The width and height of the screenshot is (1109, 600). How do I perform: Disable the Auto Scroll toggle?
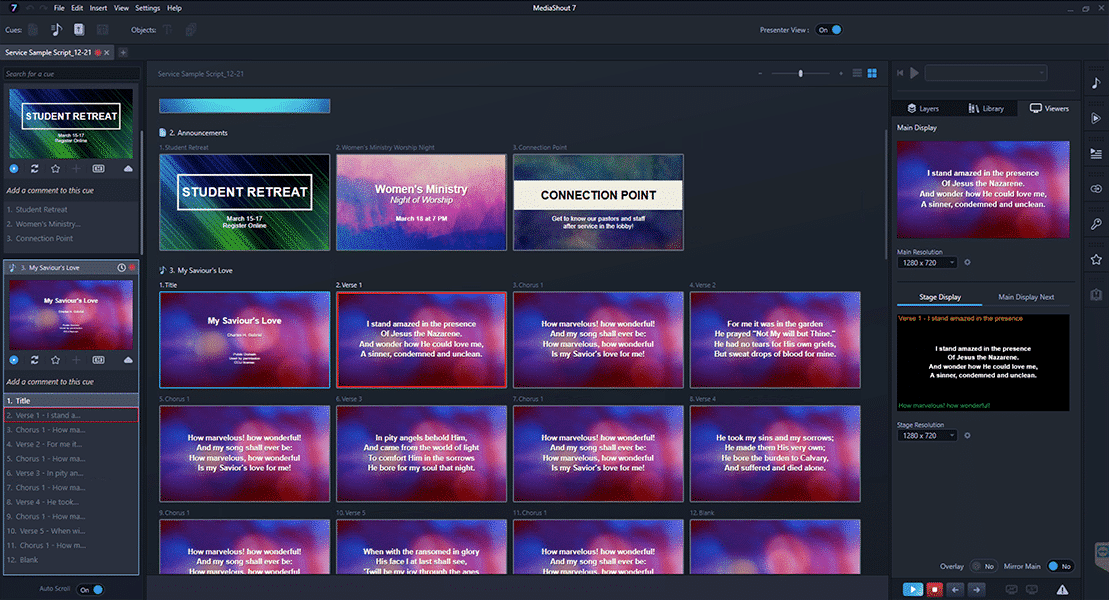click(90, 590)
